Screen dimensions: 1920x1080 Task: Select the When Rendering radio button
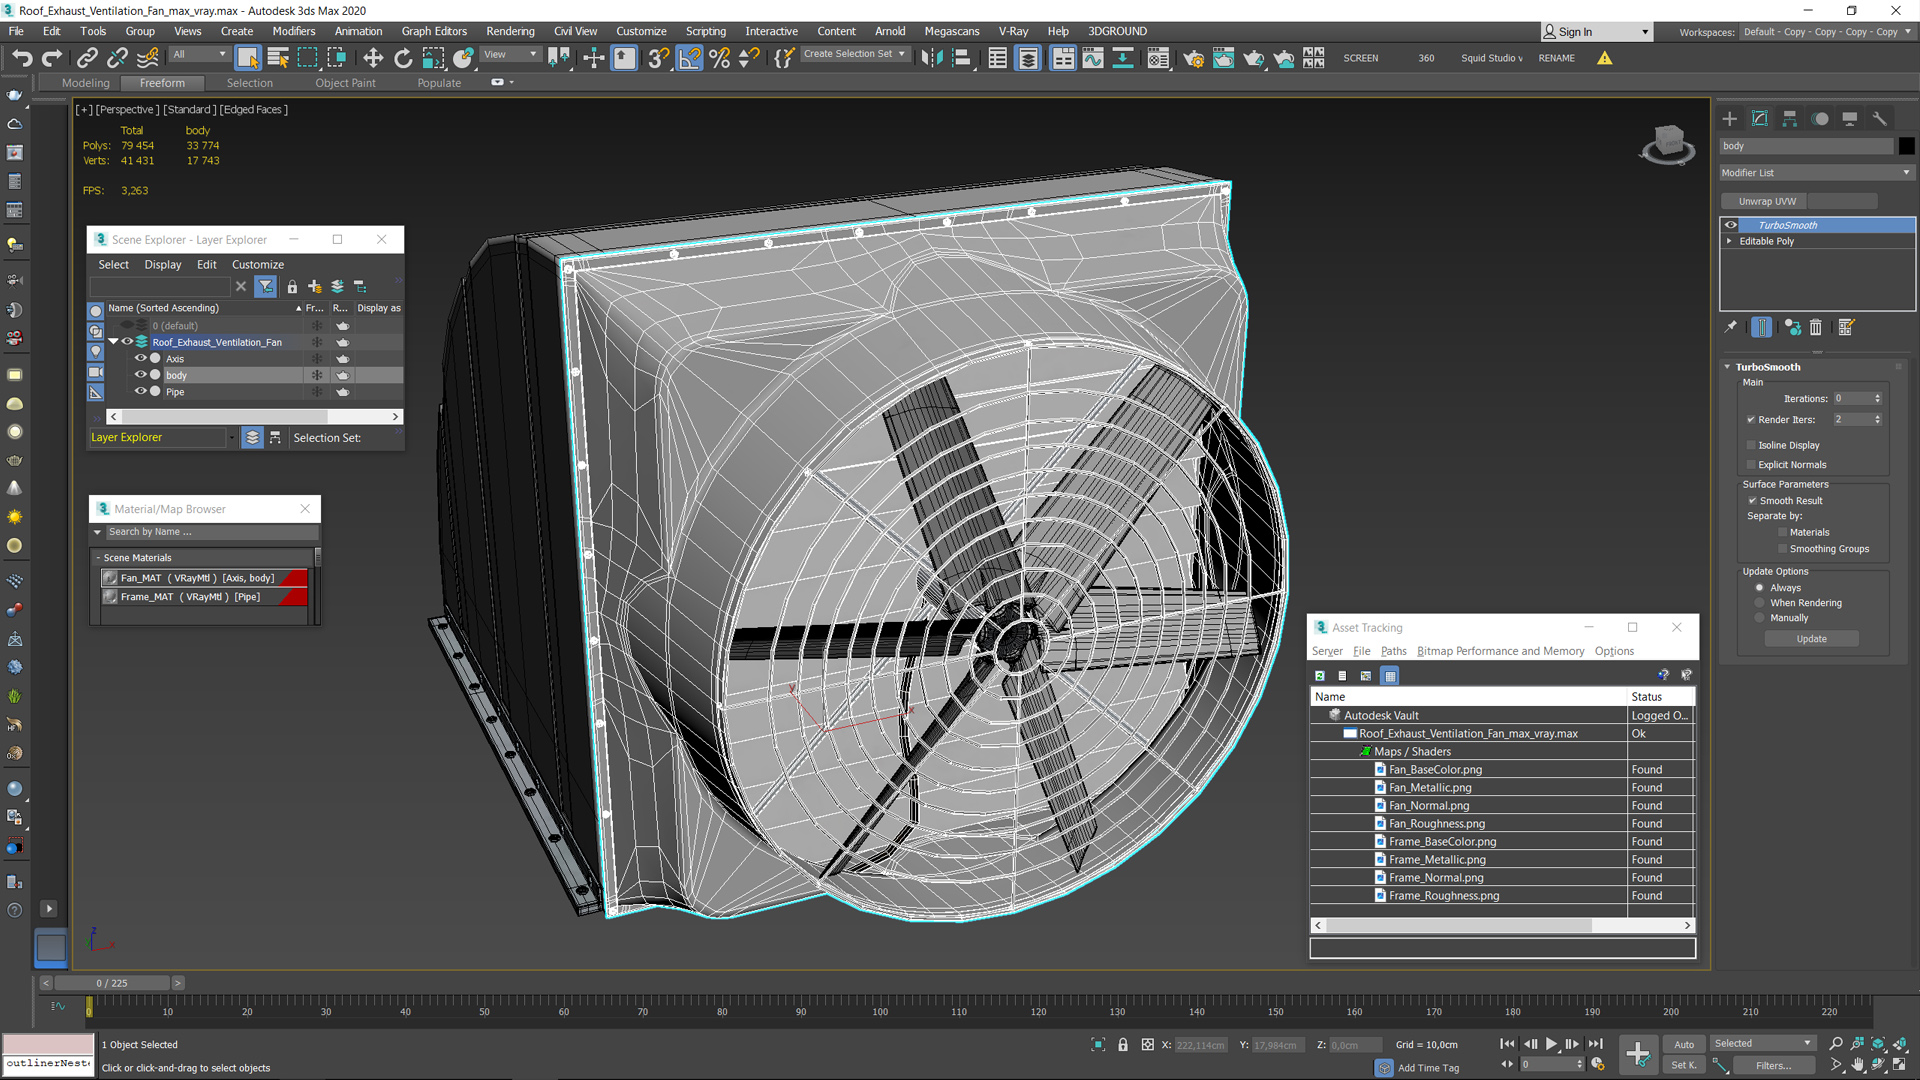1759,603
